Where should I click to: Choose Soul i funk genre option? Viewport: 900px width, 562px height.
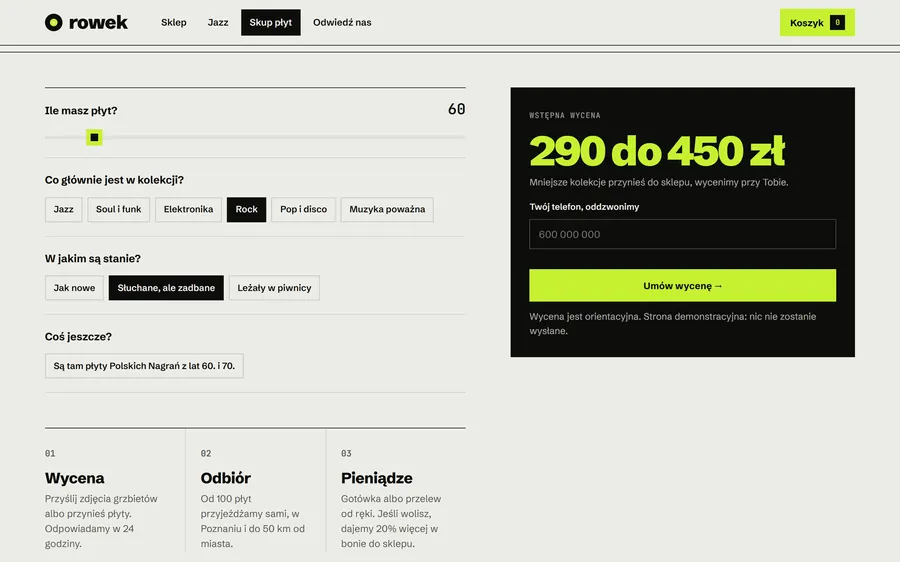118,210
